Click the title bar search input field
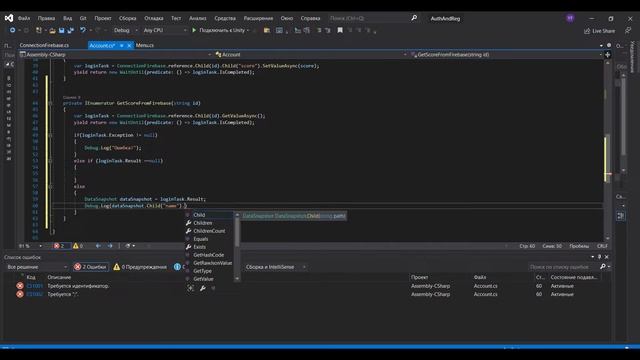This screenshot has height=360, width=640. point(368,18)
